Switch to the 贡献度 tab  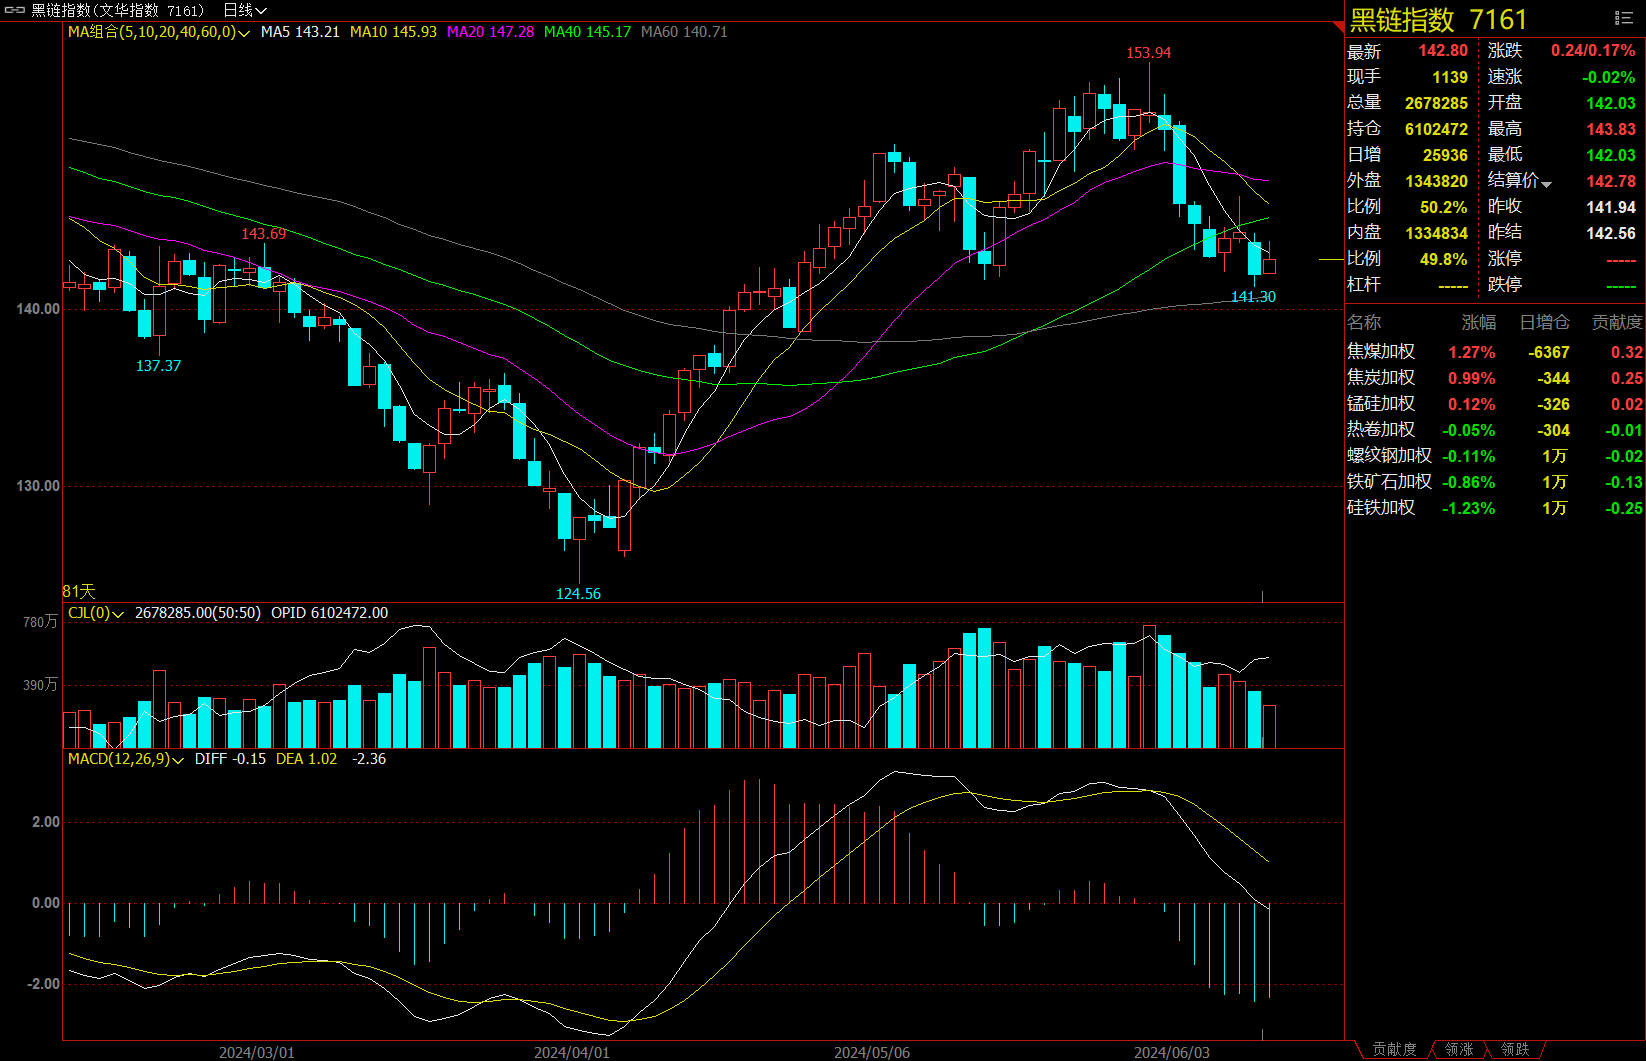(1394, 1049)
